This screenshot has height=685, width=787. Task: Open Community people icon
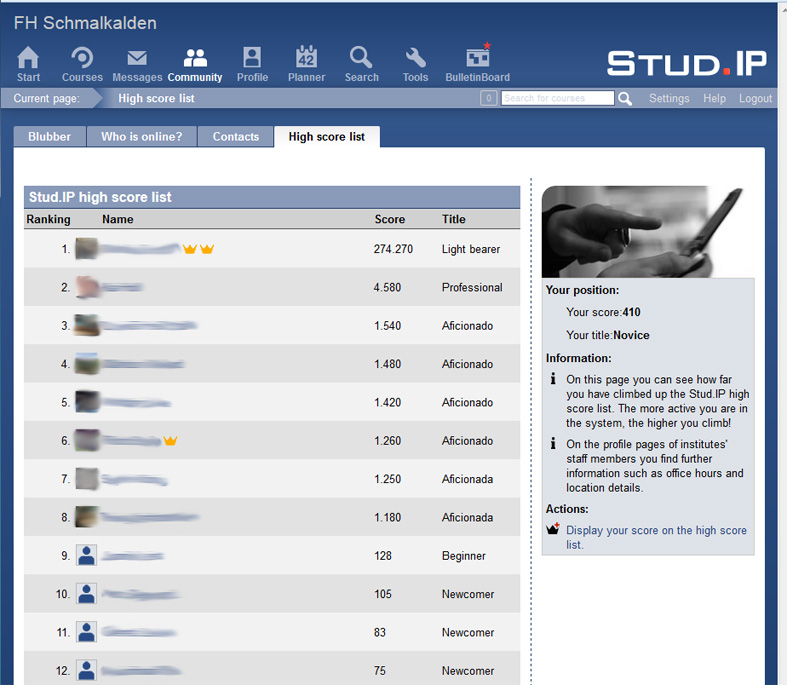tap(195, 58)
